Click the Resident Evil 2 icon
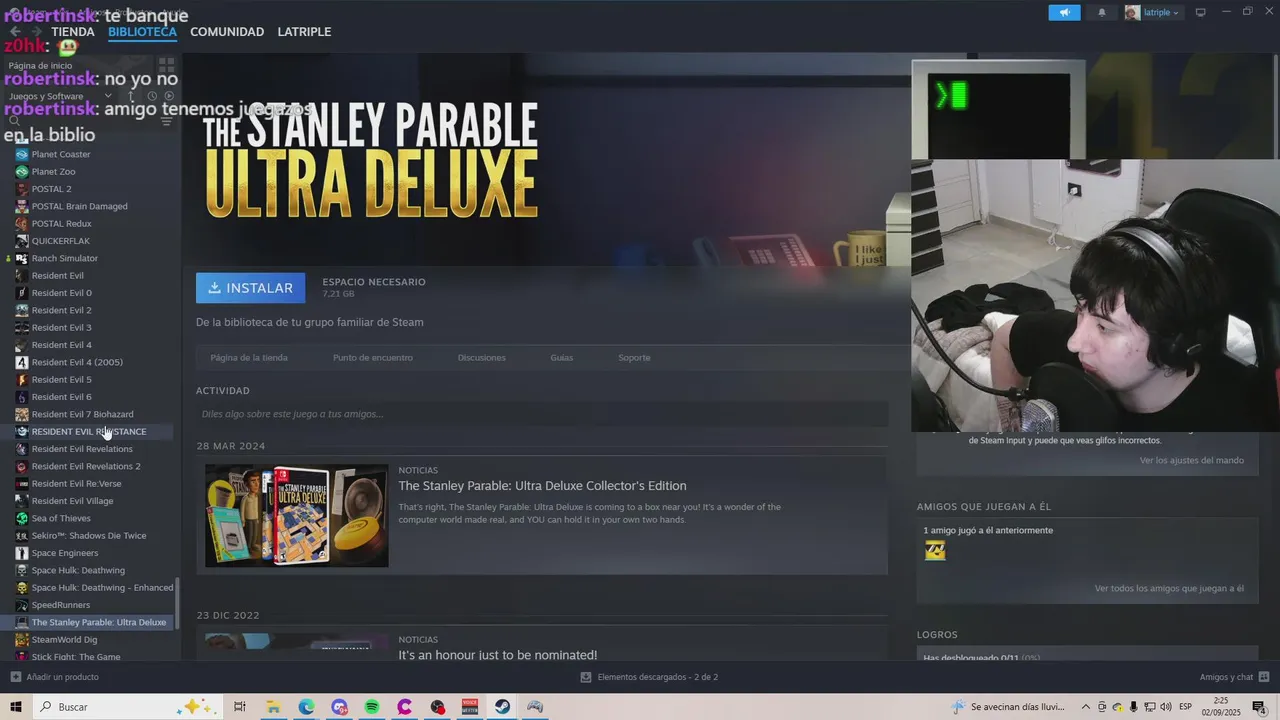 pos(22,310)
